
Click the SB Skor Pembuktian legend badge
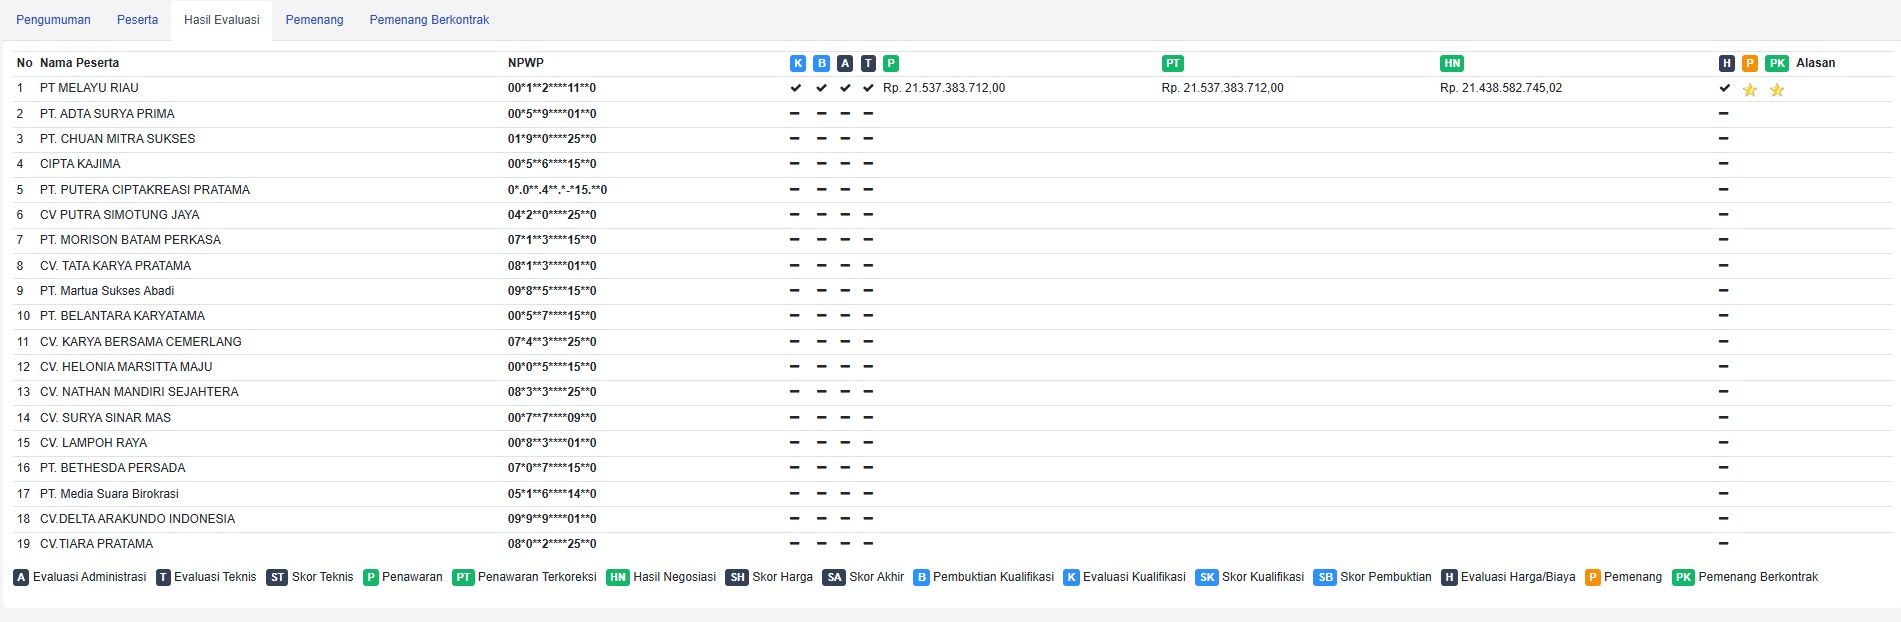(1325, 577)
